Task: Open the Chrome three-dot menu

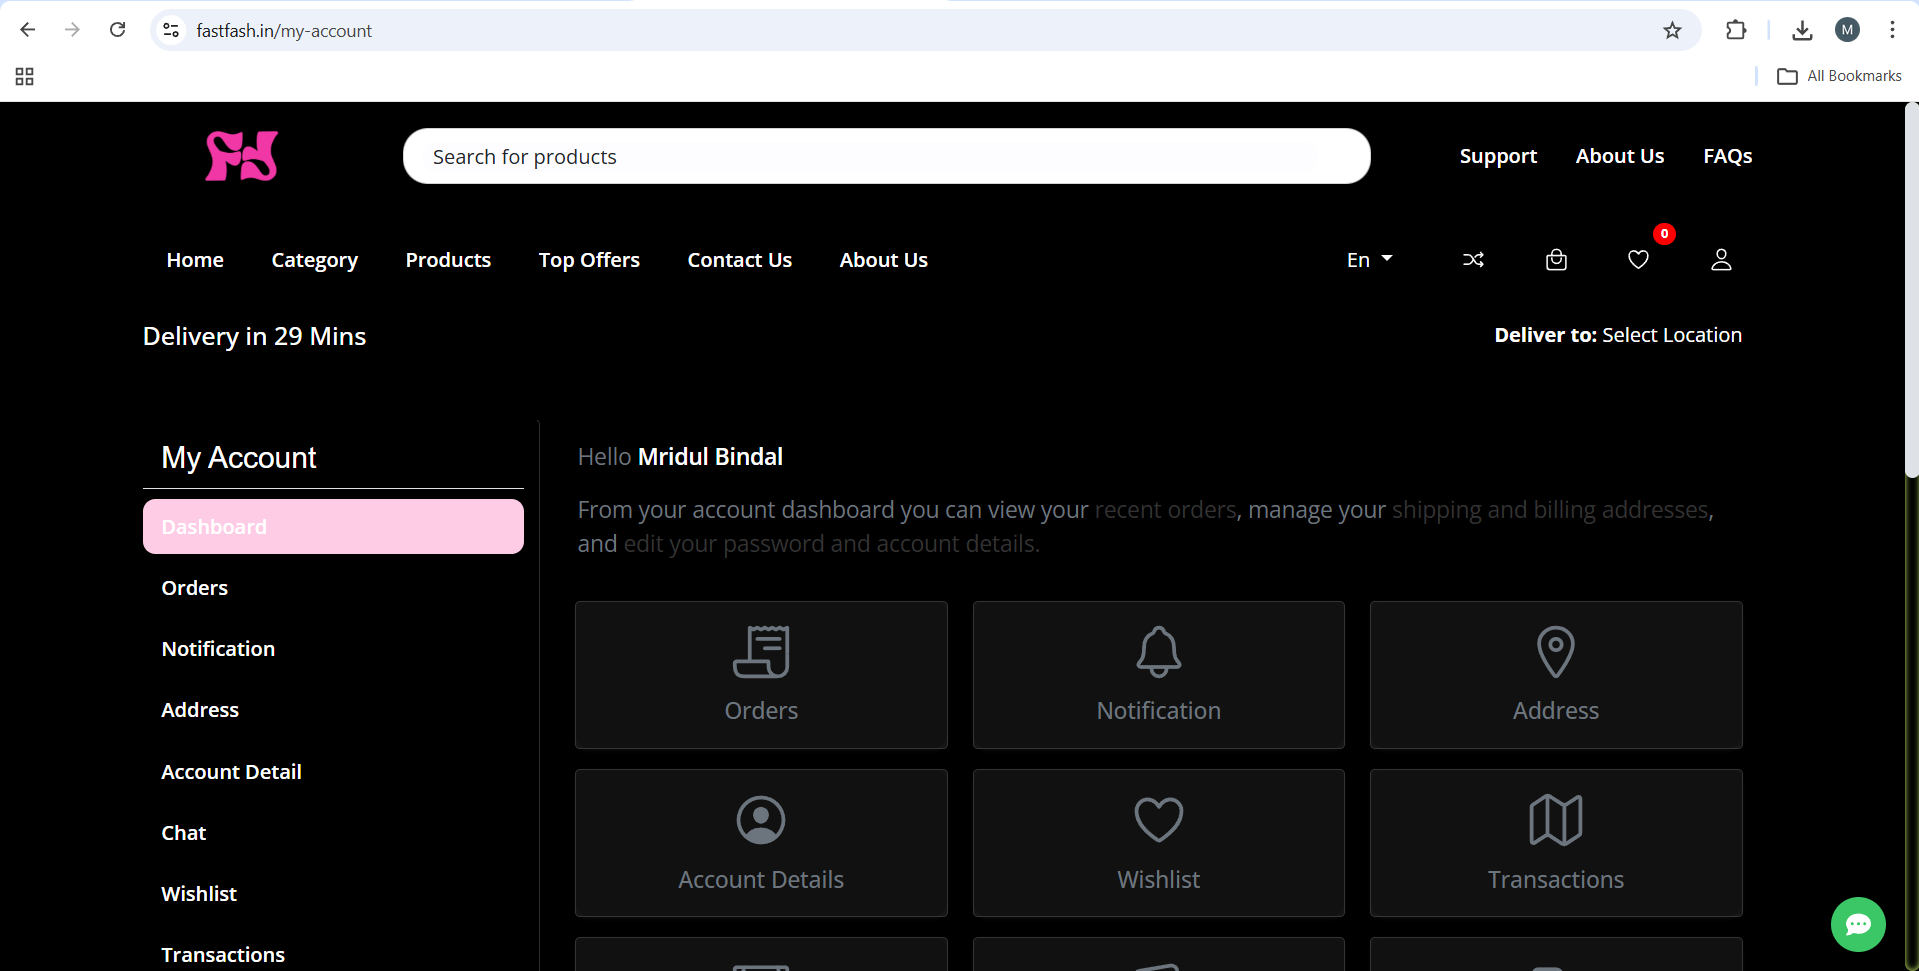Action: [1892, 30]
